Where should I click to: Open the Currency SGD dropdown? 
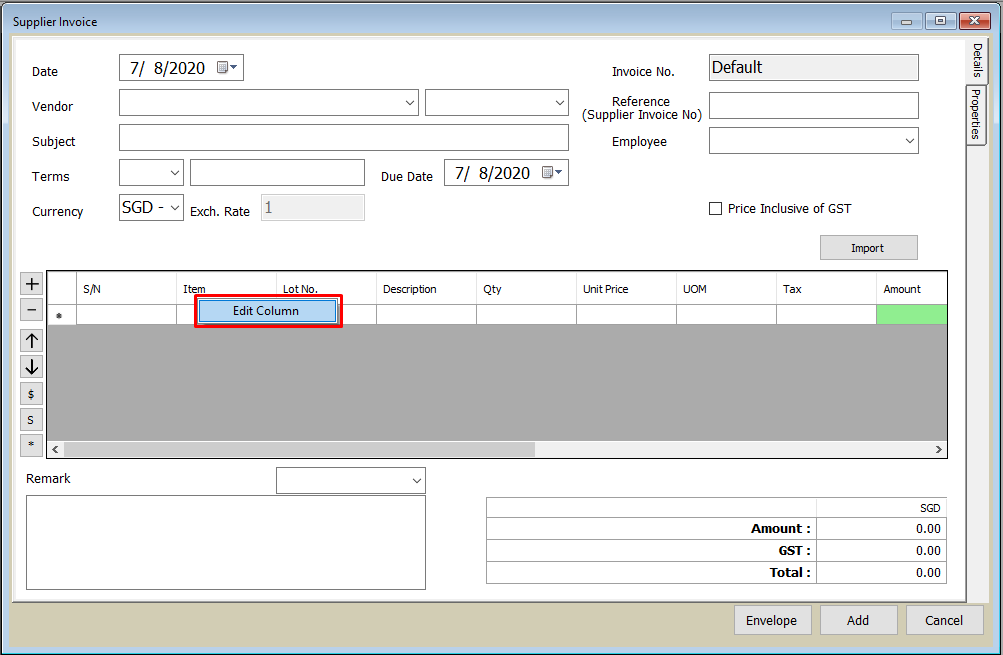(174, 207)
